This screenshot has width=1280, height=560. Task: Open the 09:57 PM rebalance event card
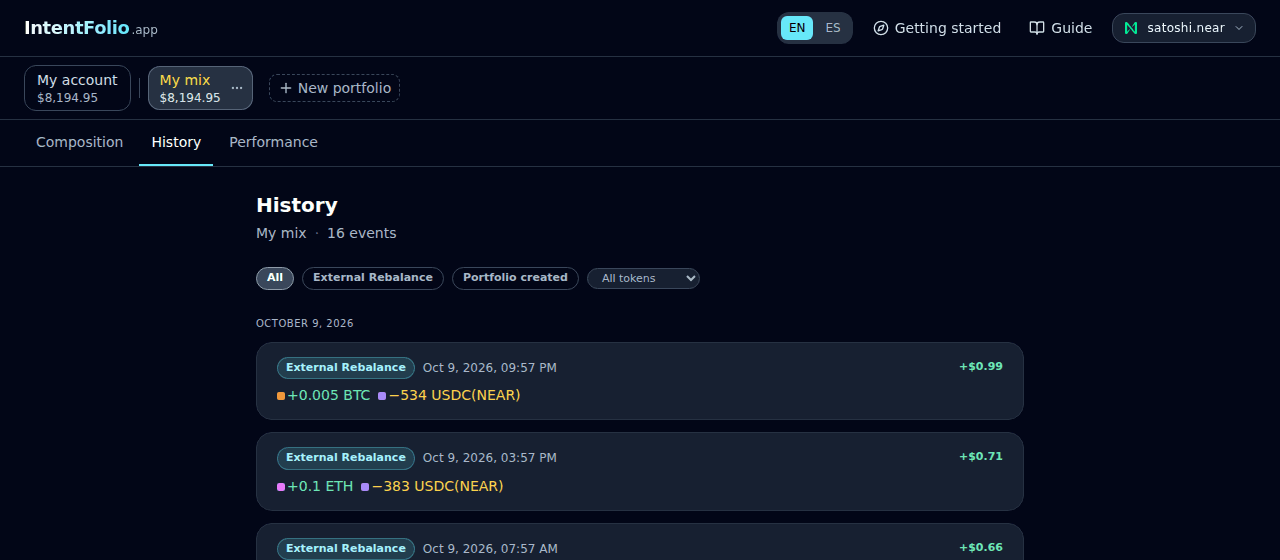pyautogui.click(x=640, y=381)
